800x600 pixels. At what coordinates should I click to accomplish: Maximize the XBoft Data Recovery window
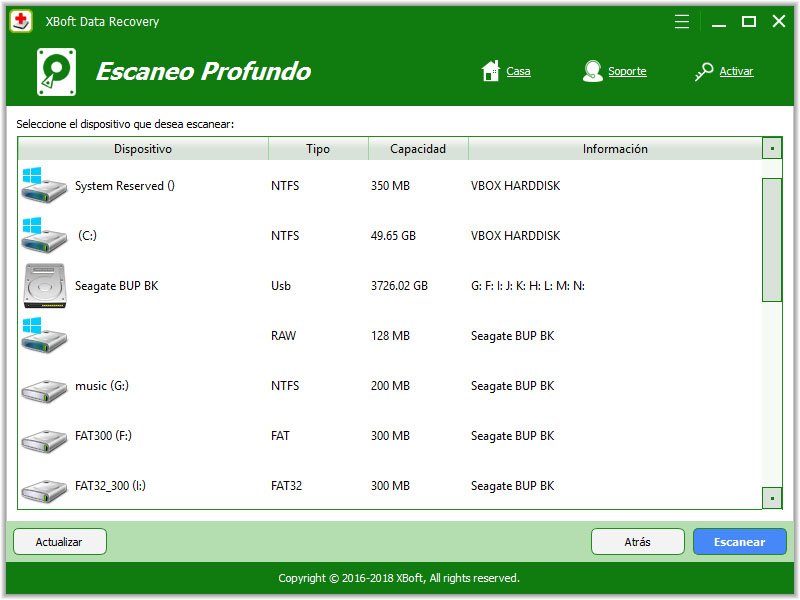click(749, 21)
